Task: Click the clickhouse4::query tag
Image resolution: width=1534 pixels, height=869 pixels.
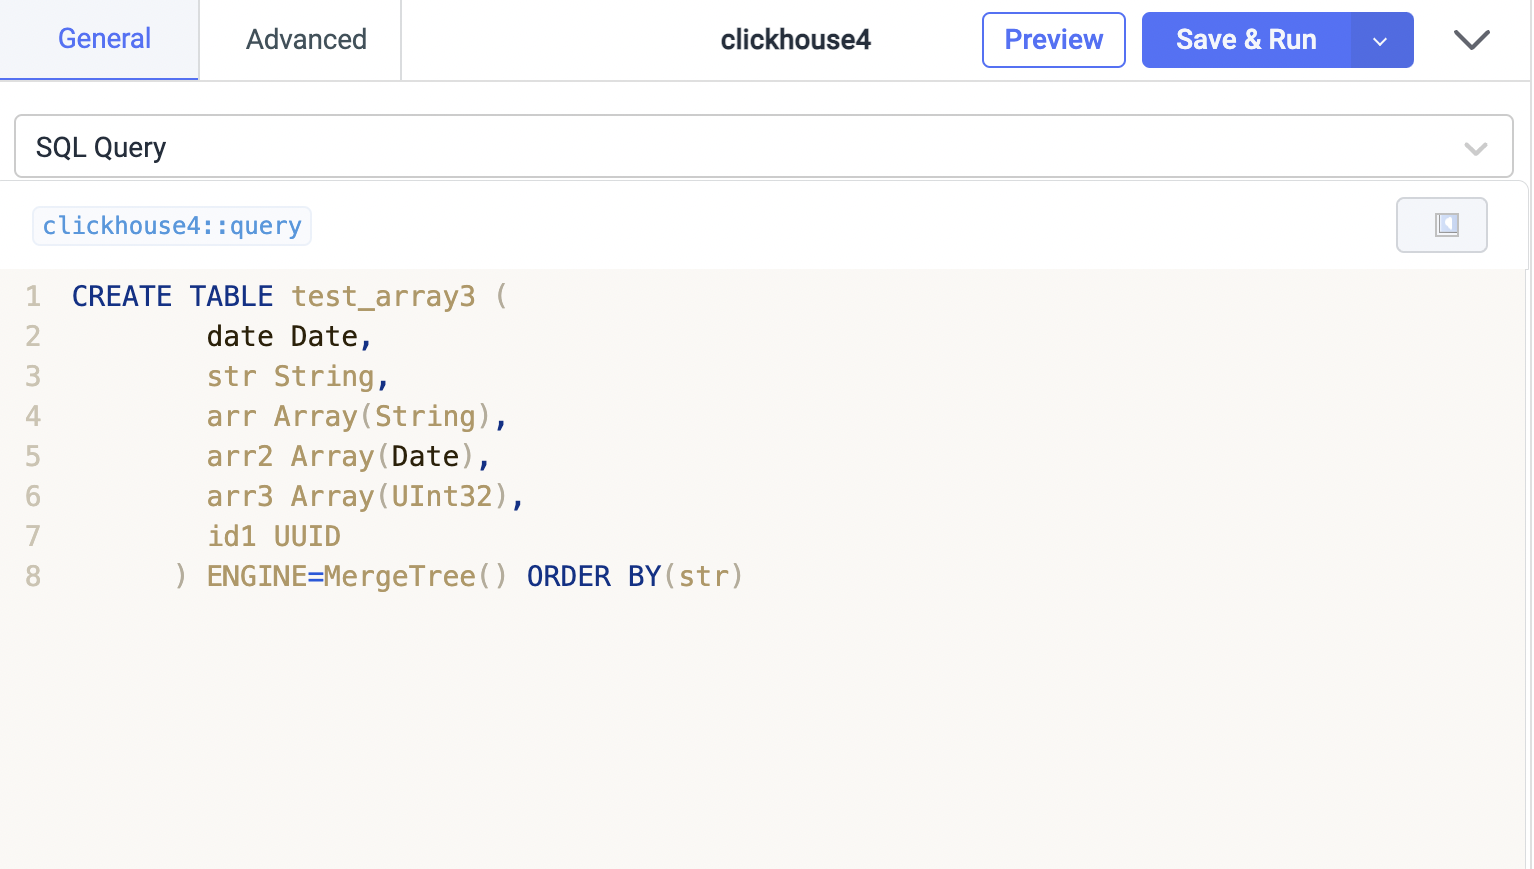Action: pos(172,226)
